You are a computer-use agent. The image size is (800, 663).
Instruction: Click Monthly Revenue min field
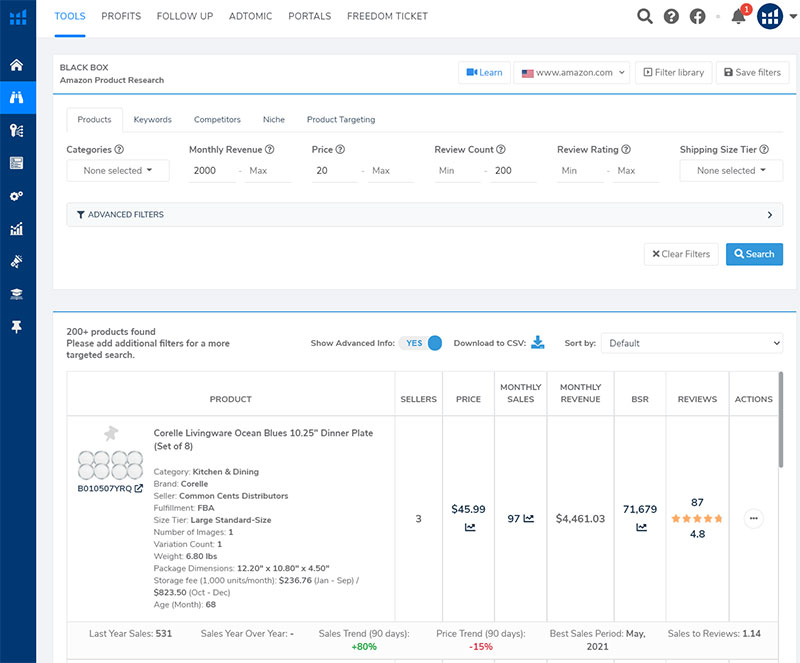pyautogui.click(x=212, y=170)
